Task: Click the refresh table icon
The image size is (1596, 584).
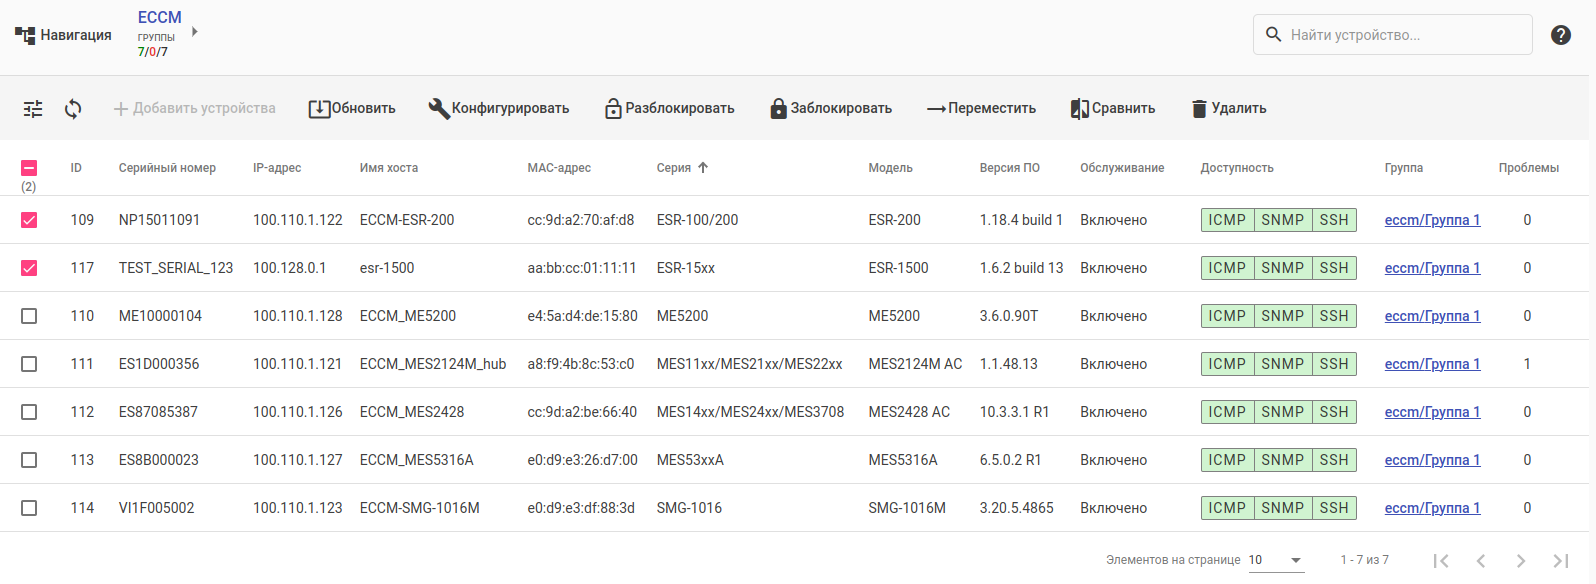Action: pos(73,109)
